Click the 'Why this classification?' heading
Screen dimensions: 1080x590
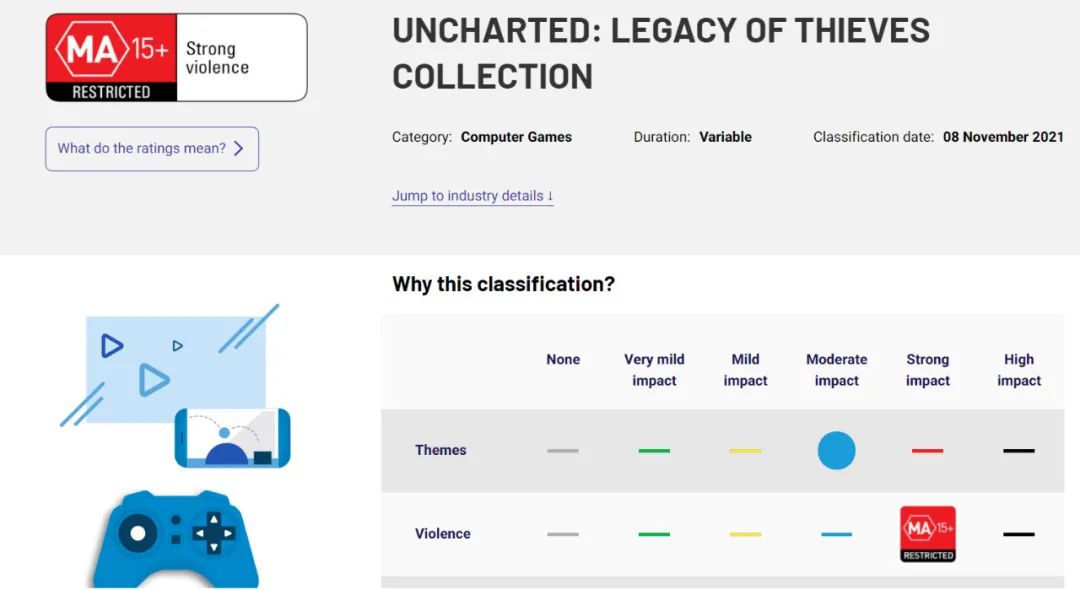click(x=503, y=284)
